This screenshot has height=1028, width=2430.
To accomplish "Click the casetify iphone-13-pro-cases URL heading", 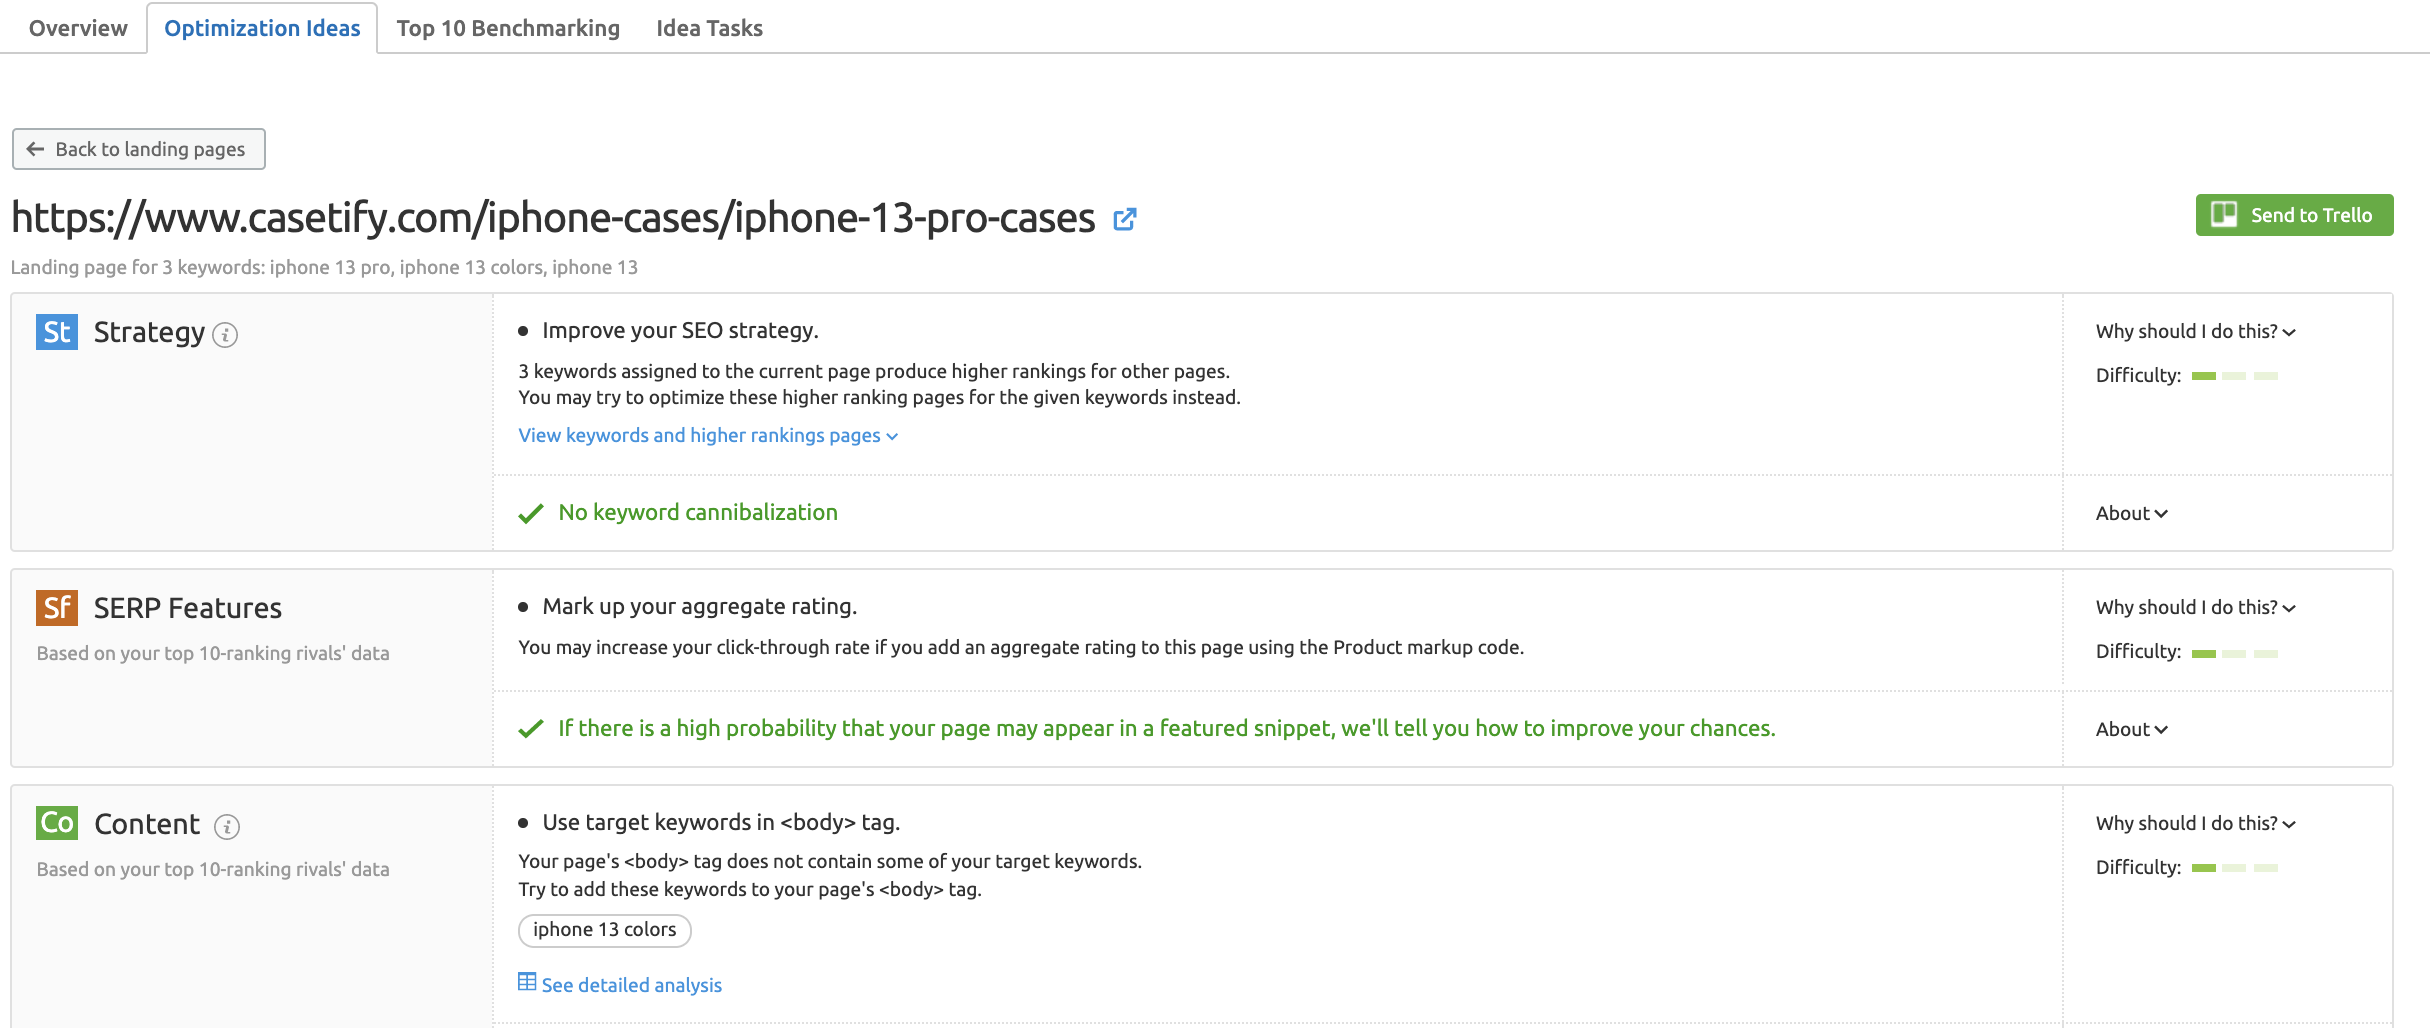I will click(553, 218).
